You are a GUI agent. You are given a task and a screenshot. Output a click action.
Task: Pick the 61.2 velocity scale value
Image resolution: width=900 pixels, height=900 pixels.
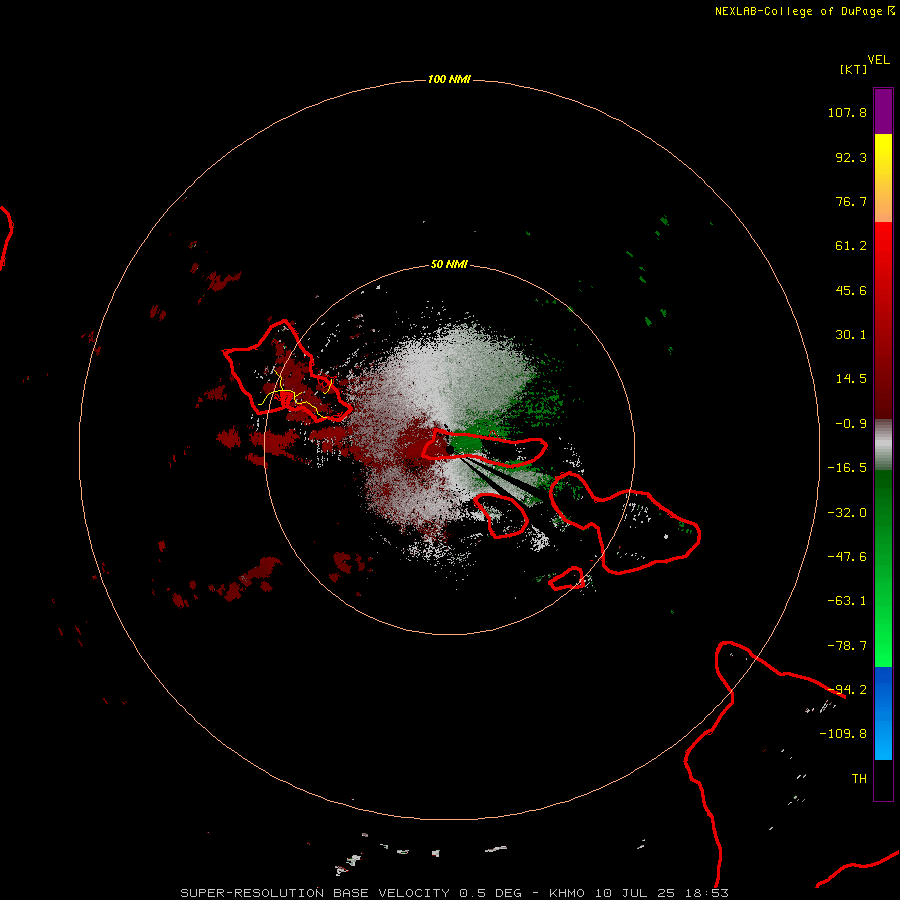point(851,246)
